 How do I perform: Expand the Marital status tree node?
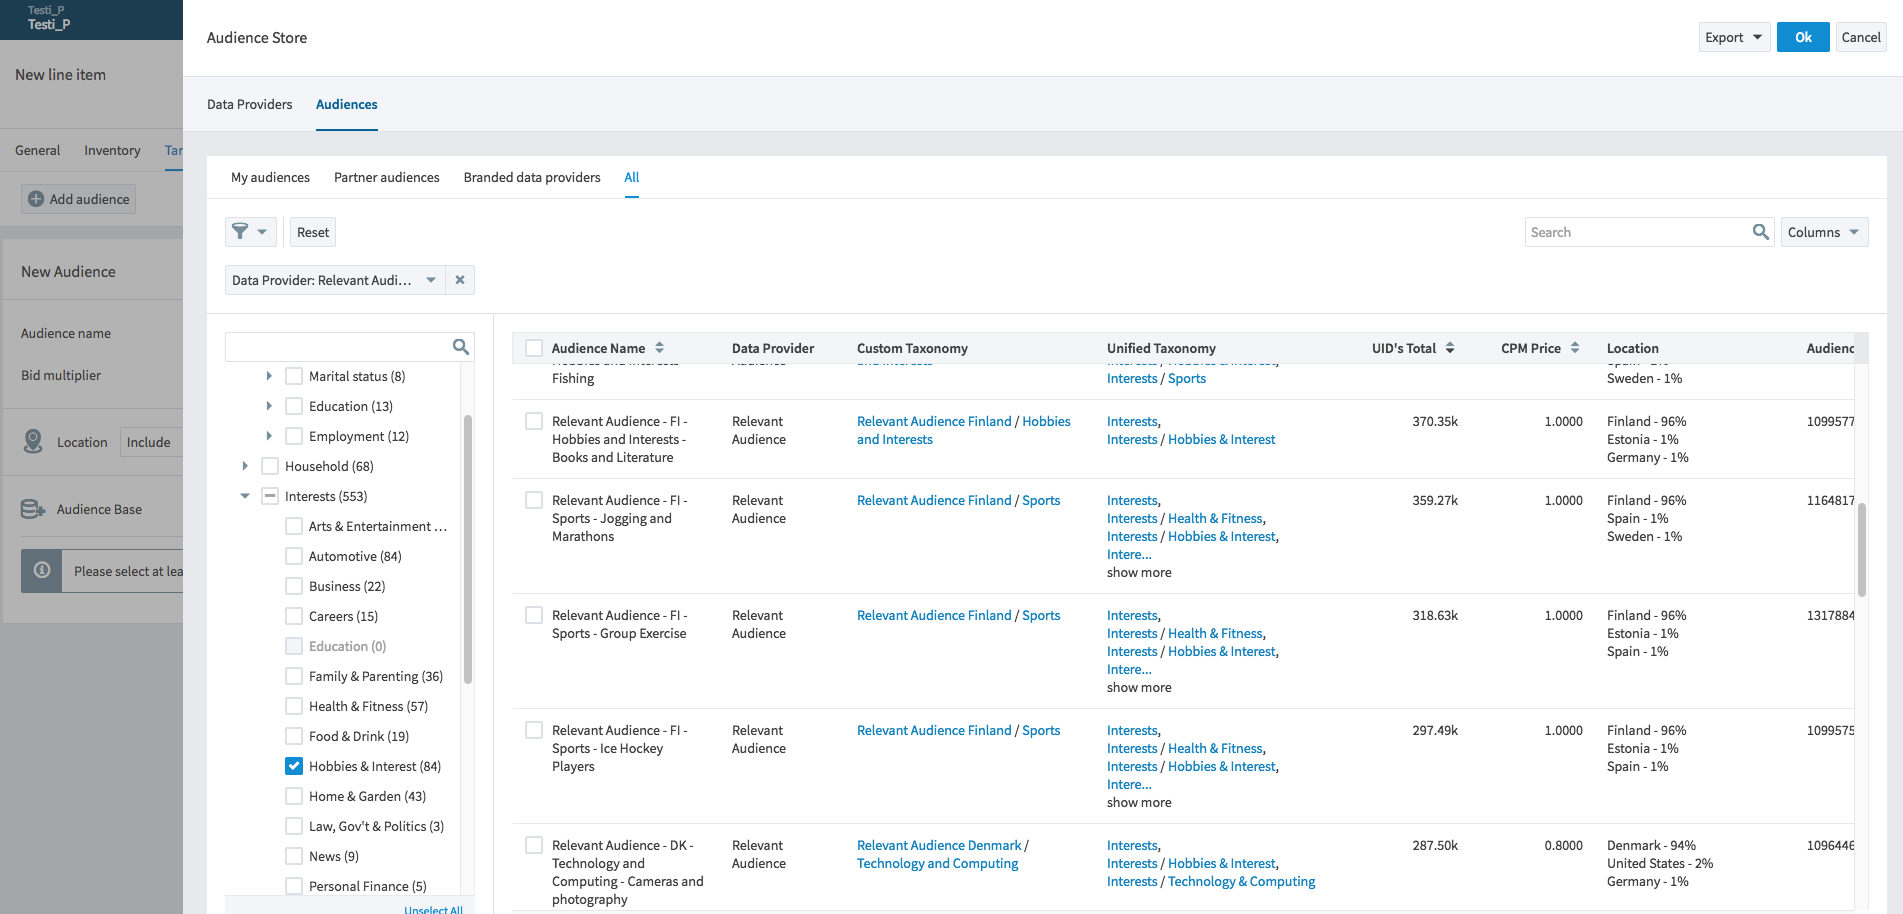pyautogui.click(x=269, y=376)
